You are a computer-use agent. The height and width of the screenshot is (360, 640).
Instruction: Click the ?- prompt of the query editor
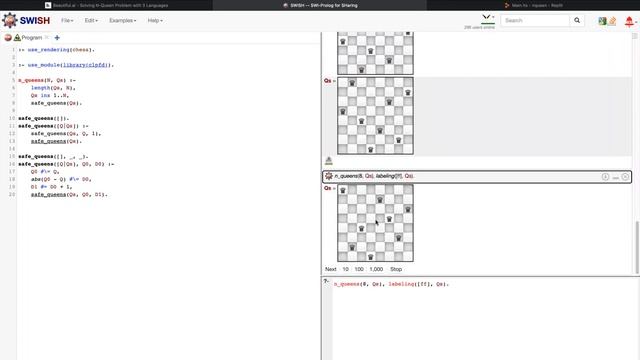click(x=326, y=281)
